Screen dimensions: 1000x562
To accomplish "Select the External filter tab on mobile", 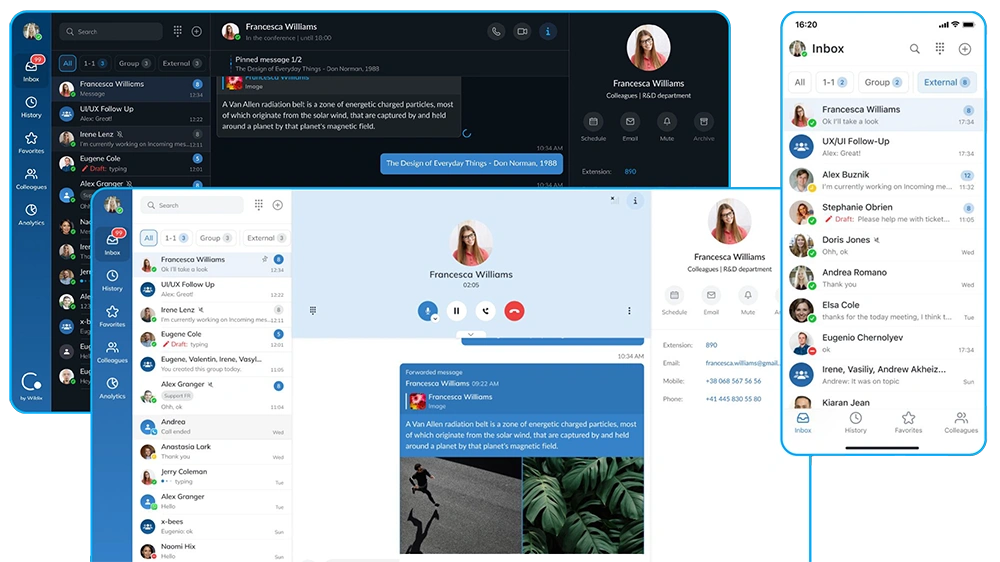I will point(946,82).
